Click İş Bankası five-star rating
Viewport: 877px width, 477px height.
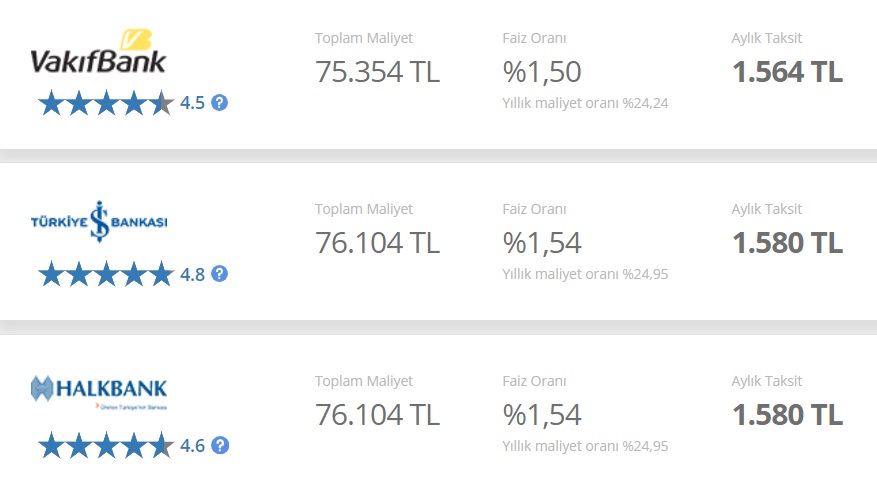point(106,274)
